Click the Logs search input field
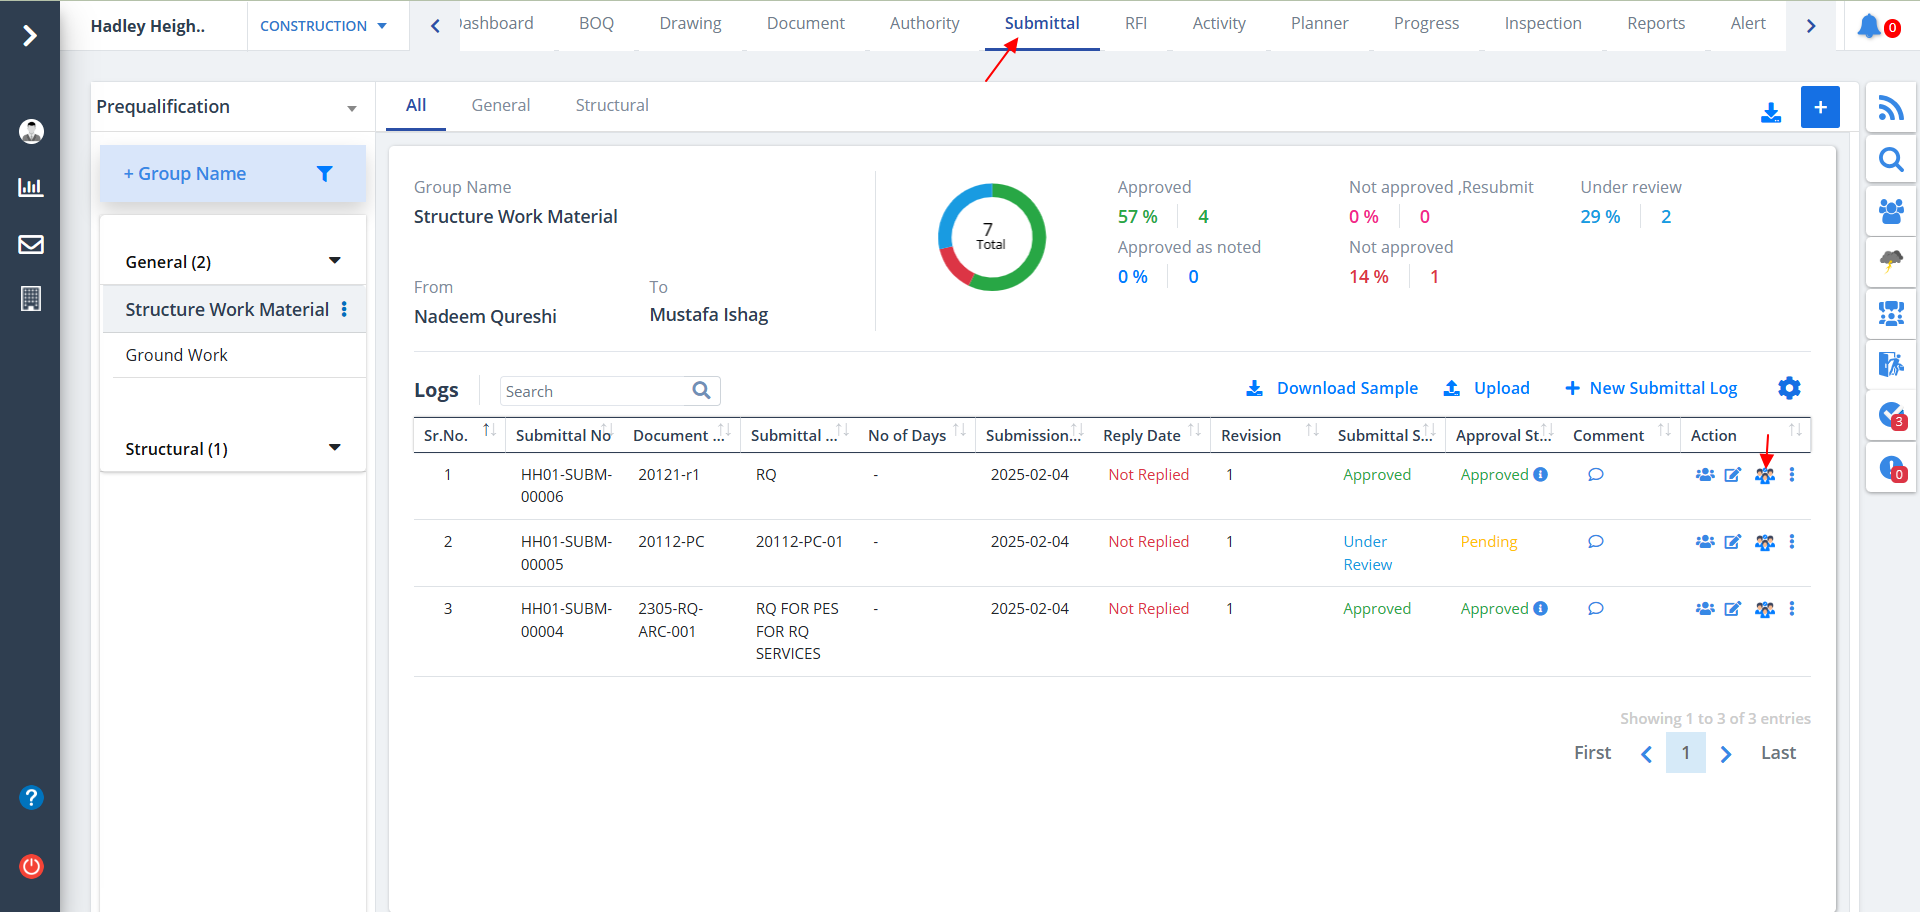 point(595,391)
